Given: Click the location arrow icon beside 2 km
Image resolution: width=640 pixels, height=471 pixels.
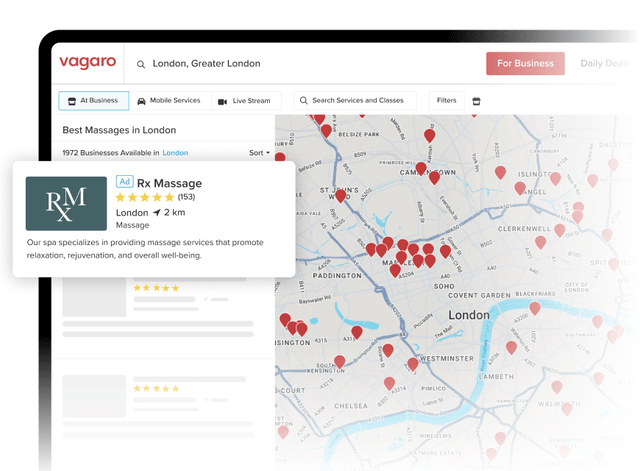Looking at the screenshot, I should point(157,213).
